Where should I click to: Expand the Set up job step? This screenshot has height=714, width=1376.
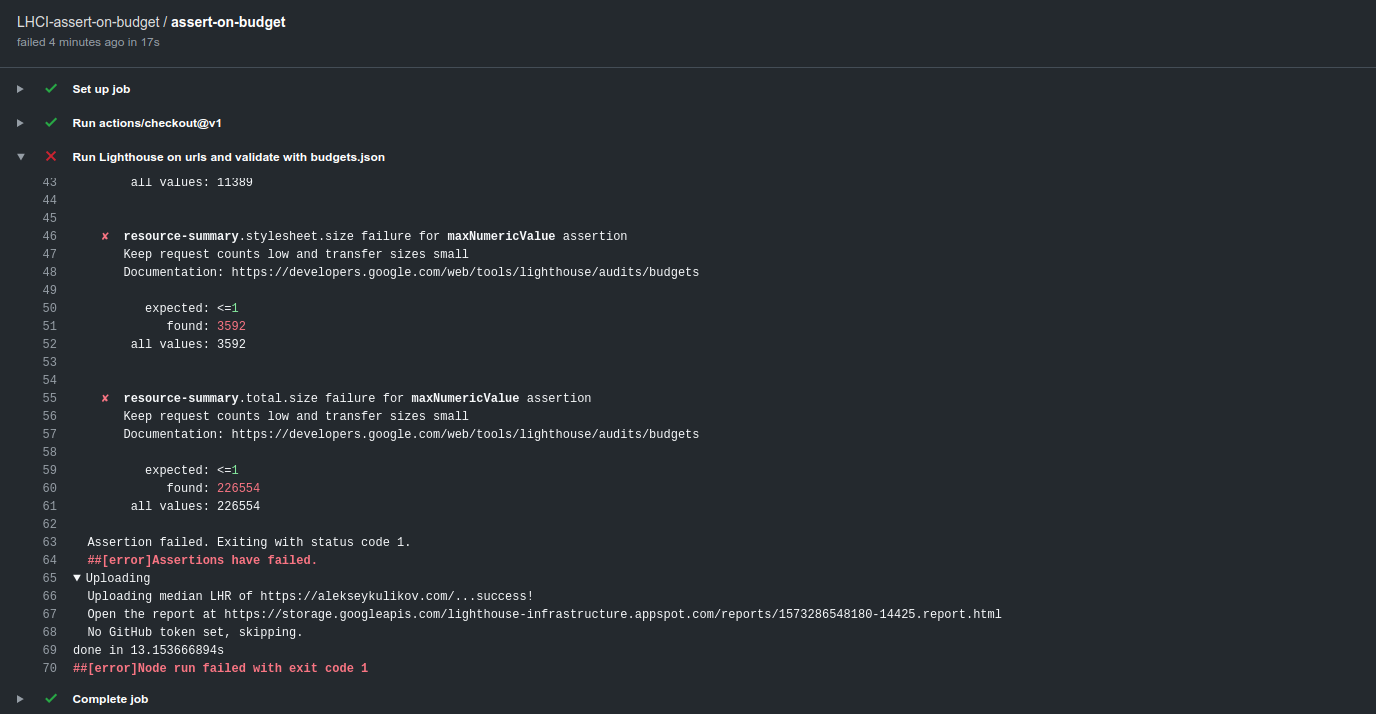click(x=20, y=89)
